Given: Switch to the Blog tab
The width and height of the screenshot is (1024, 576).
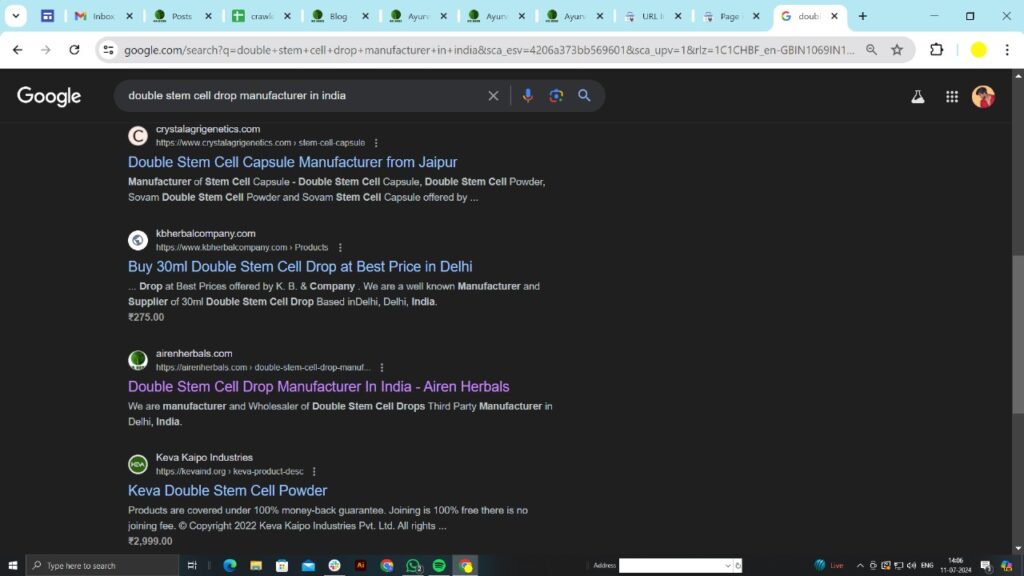Looking at the screenshot, I should [x=338, y=16].
